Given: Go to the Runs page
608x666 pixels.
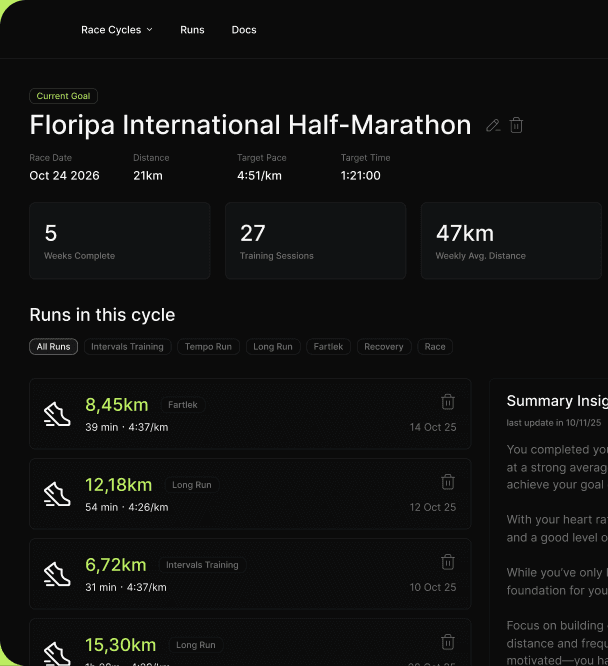Looking at the screenshot, I should (192, 30).
